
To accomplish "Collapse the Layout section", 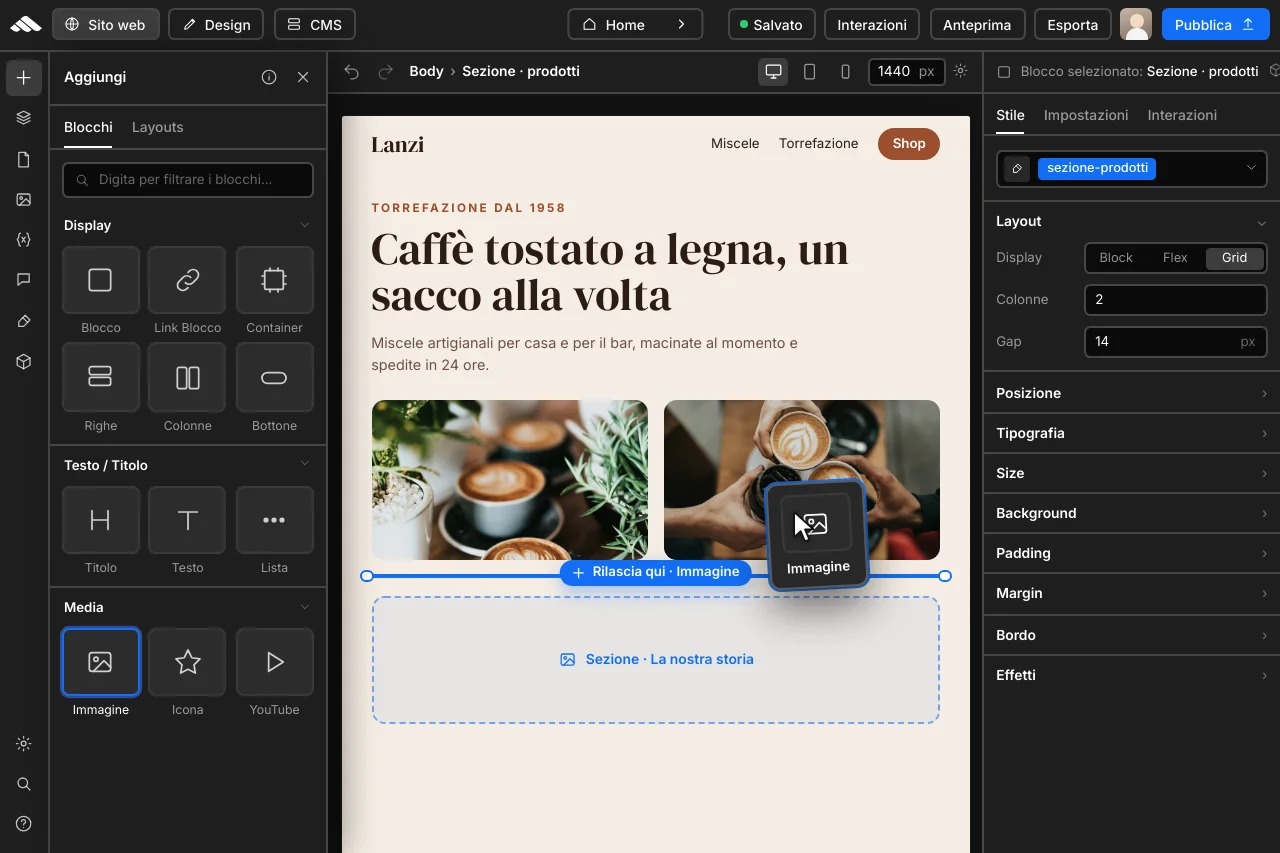I will [1262, 222].
